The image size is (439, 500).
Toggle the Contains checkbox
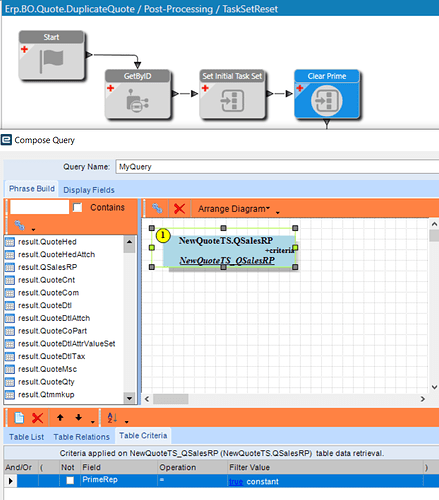click(77, 207)
